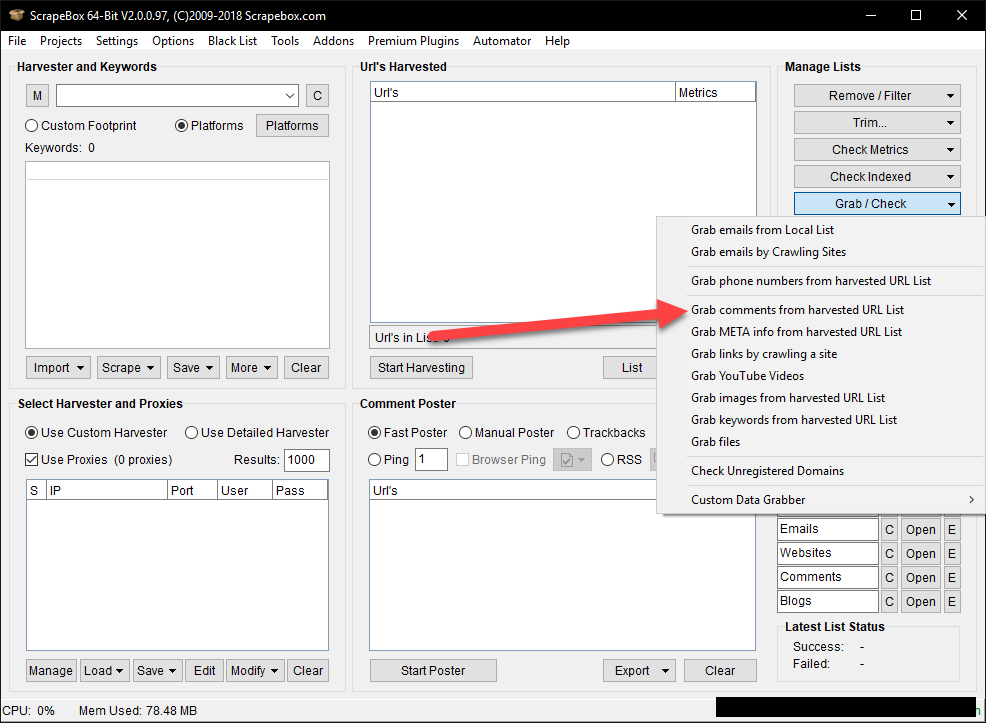Click the M button beside keyword dropdown
The image size is (986, 723).
(x=37, y=96)
